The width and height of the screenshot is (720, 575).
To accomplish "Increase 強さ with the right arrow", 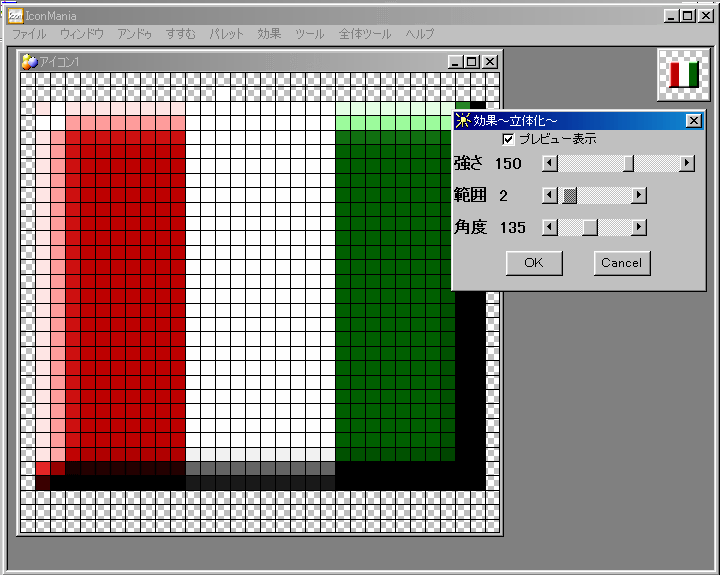I will pos(687,163).
